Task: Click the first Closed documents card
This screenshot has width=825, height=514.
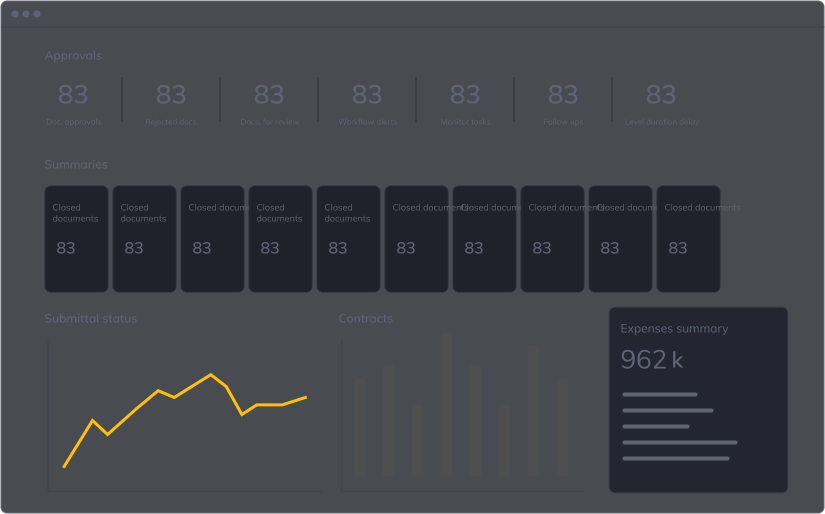Action: [x=76, y=238]
